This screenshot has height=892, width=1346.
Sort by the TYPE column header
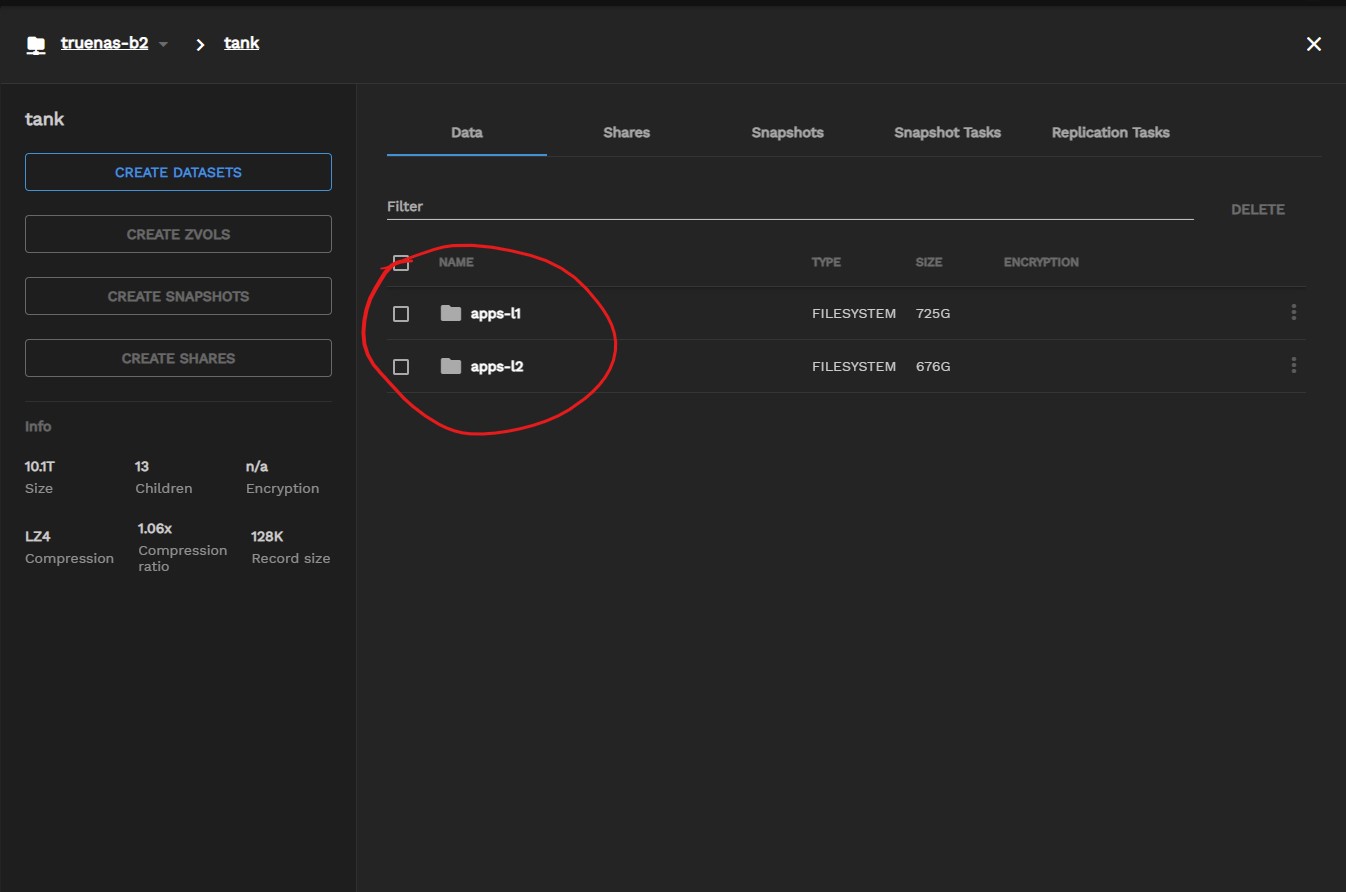coord(826,262)
